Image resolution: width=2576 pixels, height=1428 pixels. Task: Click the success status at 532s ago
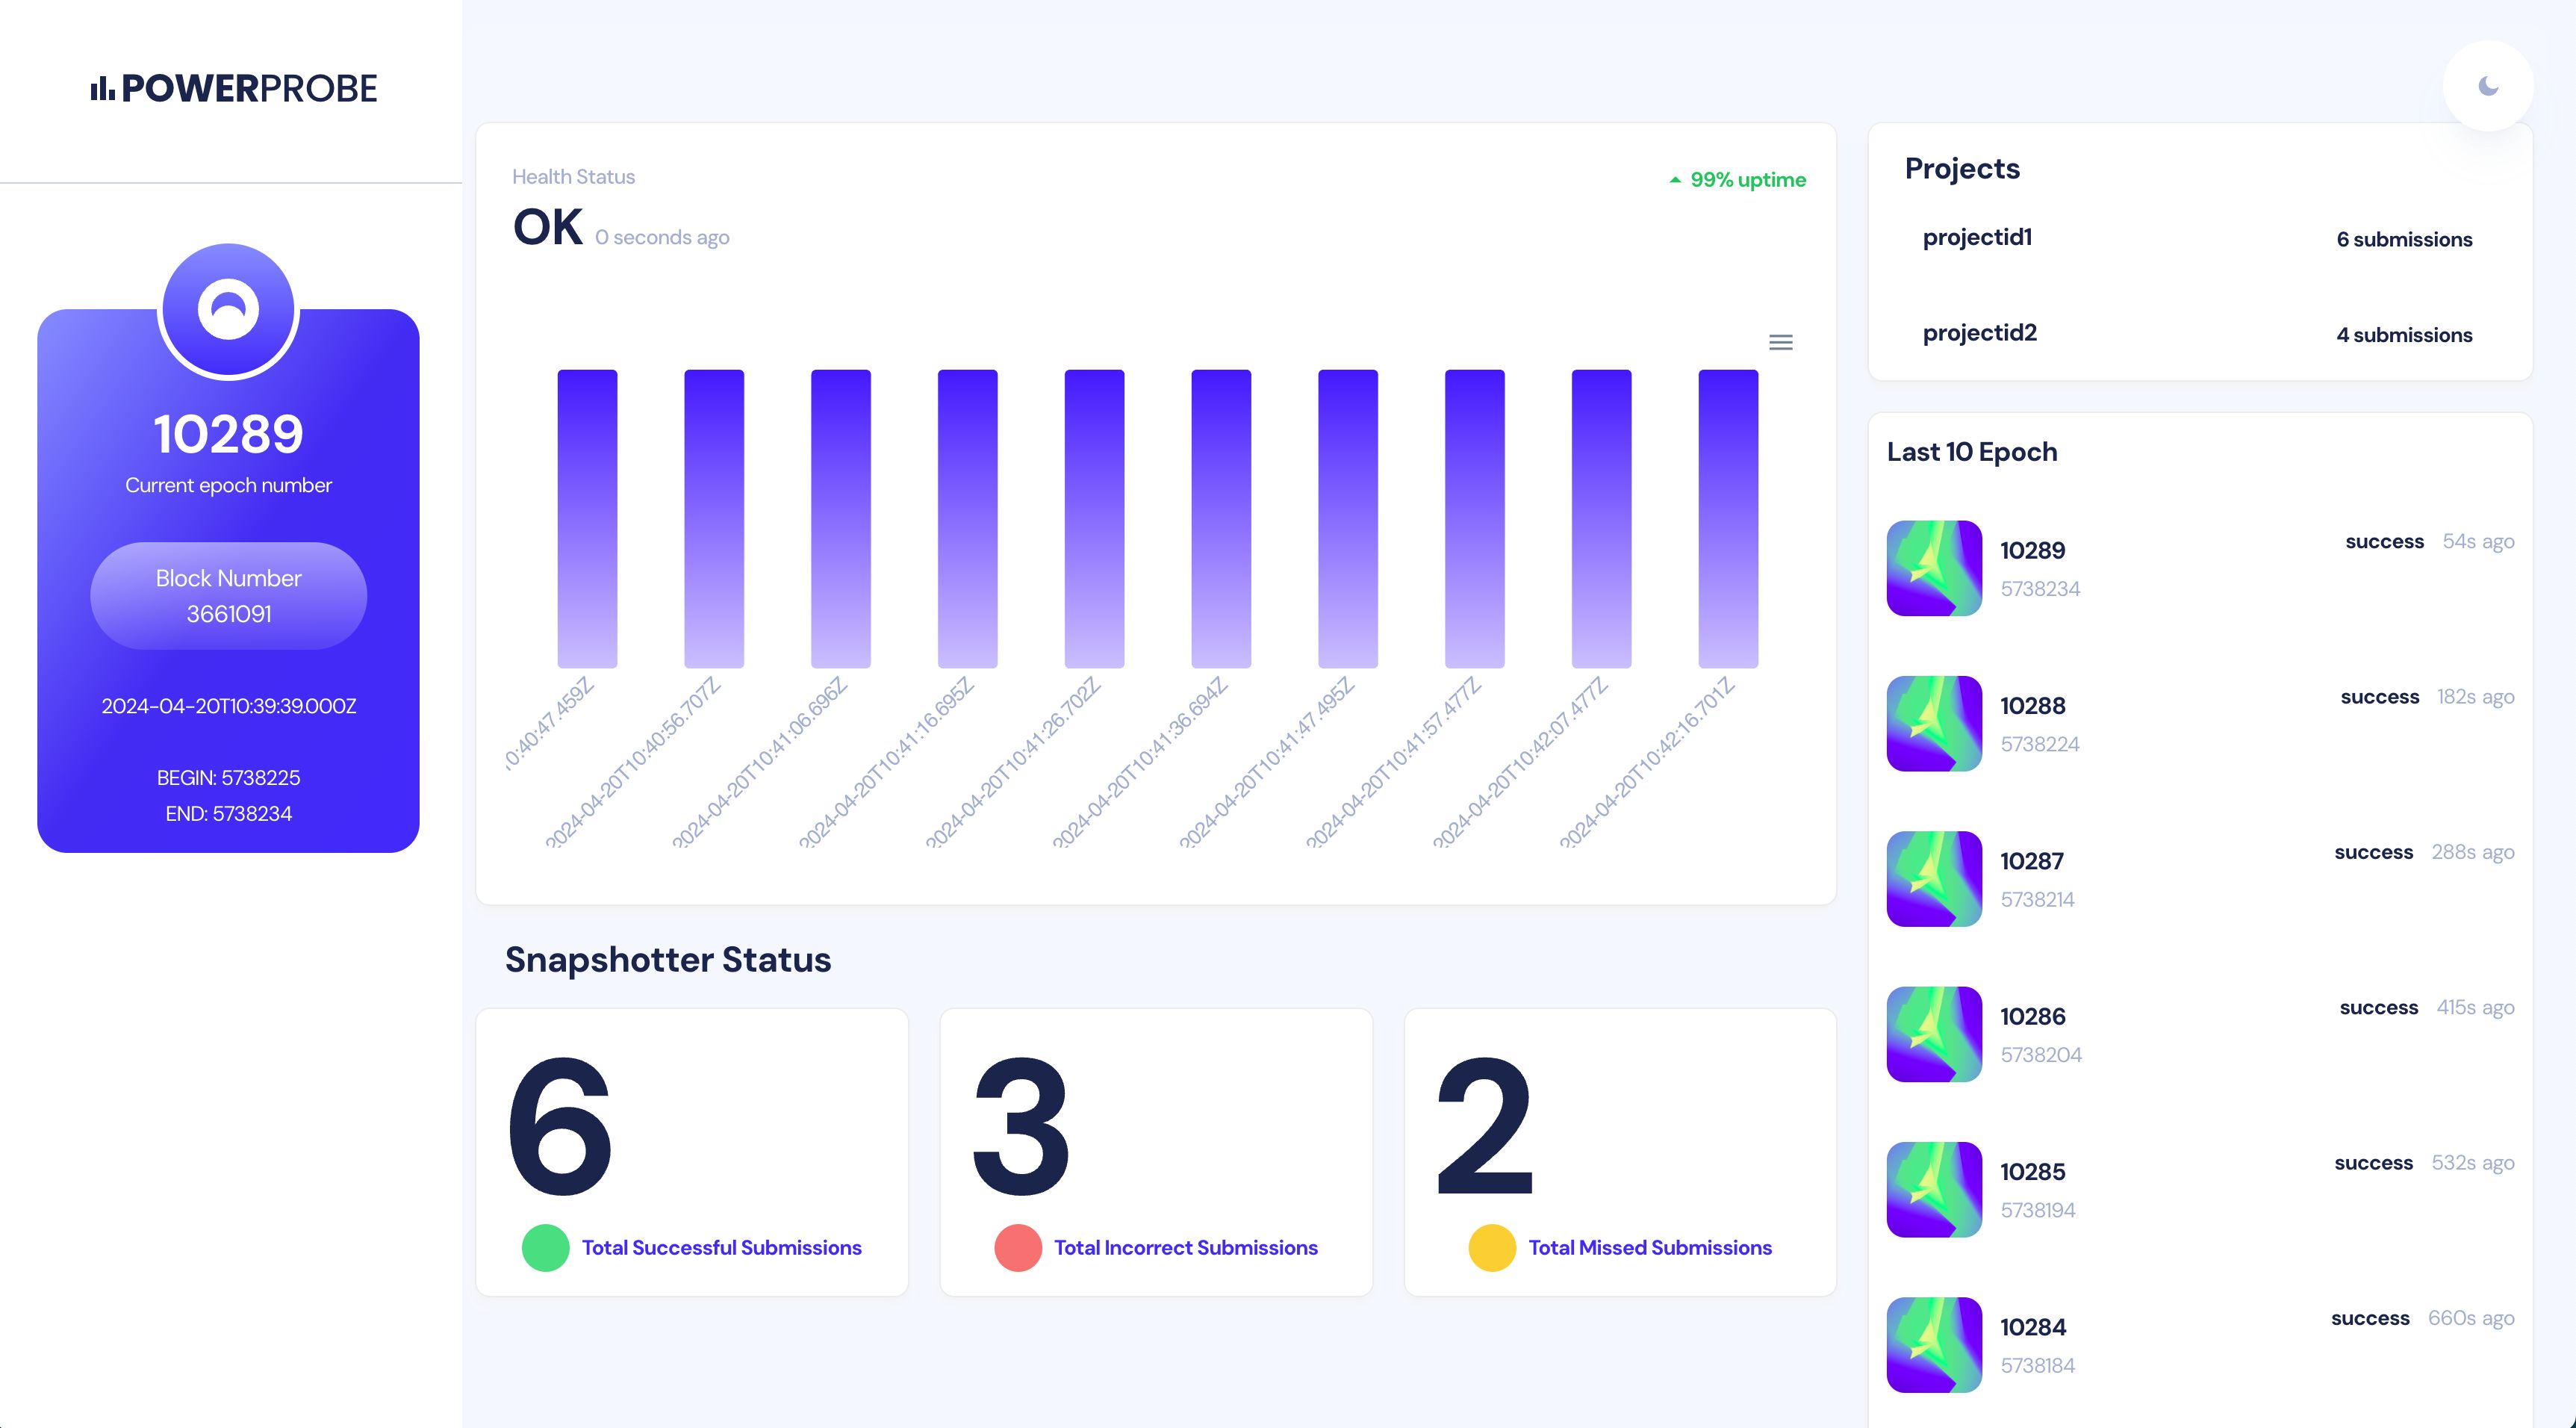coord(2373,1163)
